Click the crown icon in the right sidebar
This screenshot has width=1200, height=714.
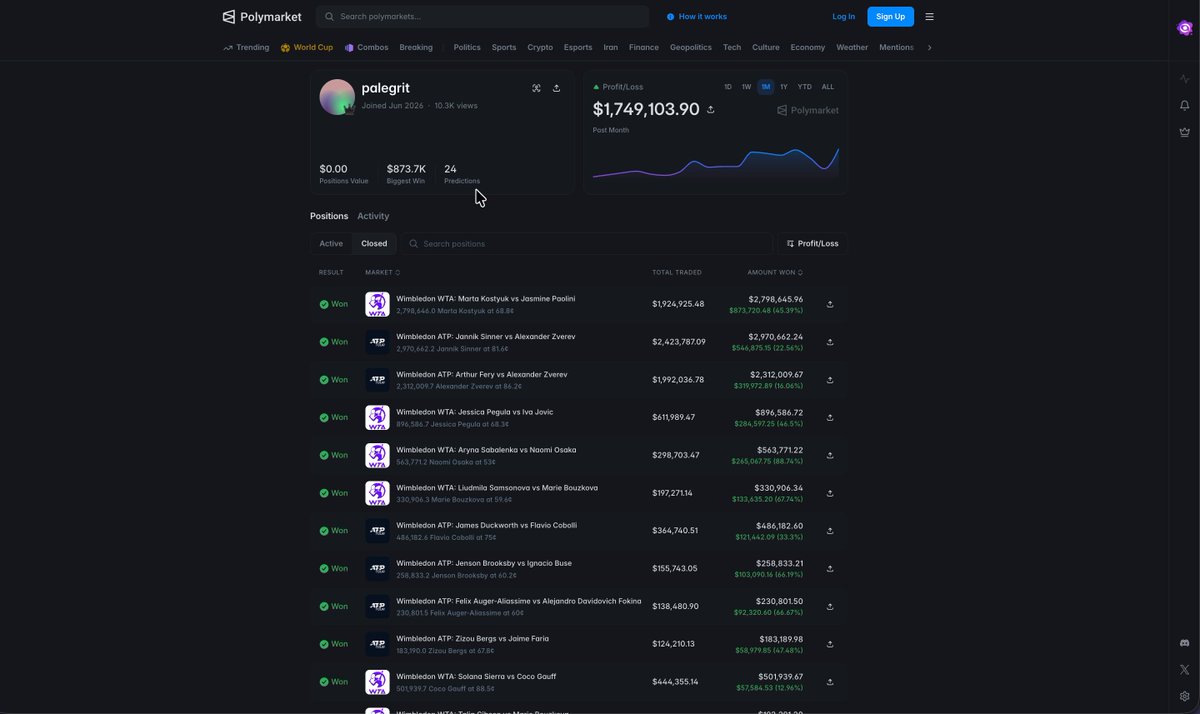pyautogui.click(x=1185, y=131)
